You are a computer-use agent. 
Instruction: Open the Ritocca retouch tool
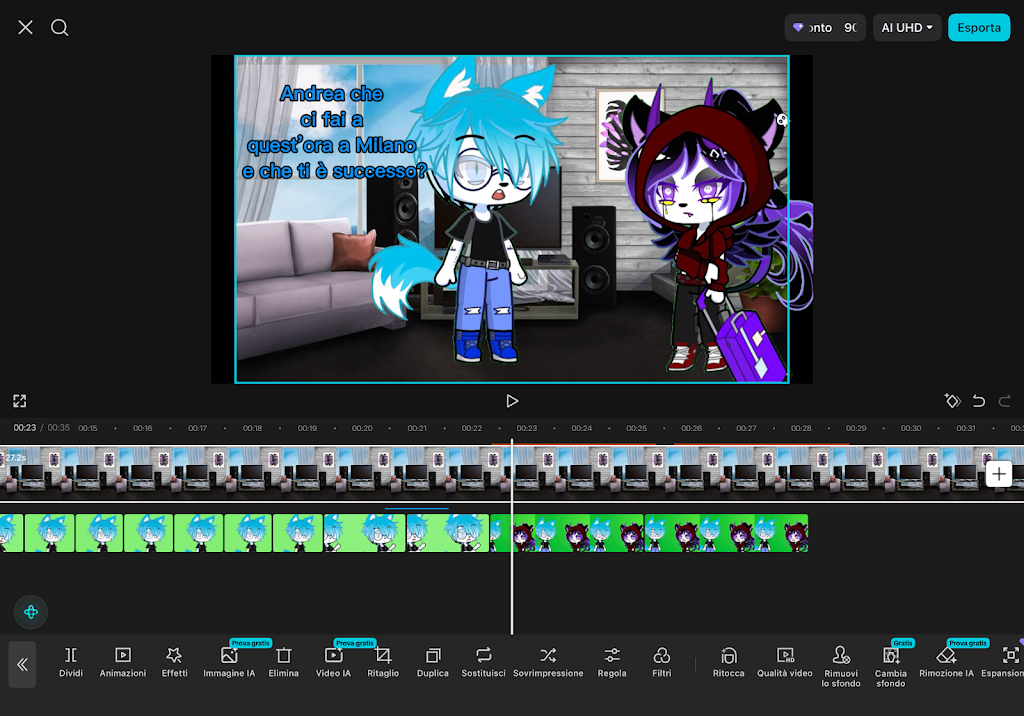tap(728, 662)
